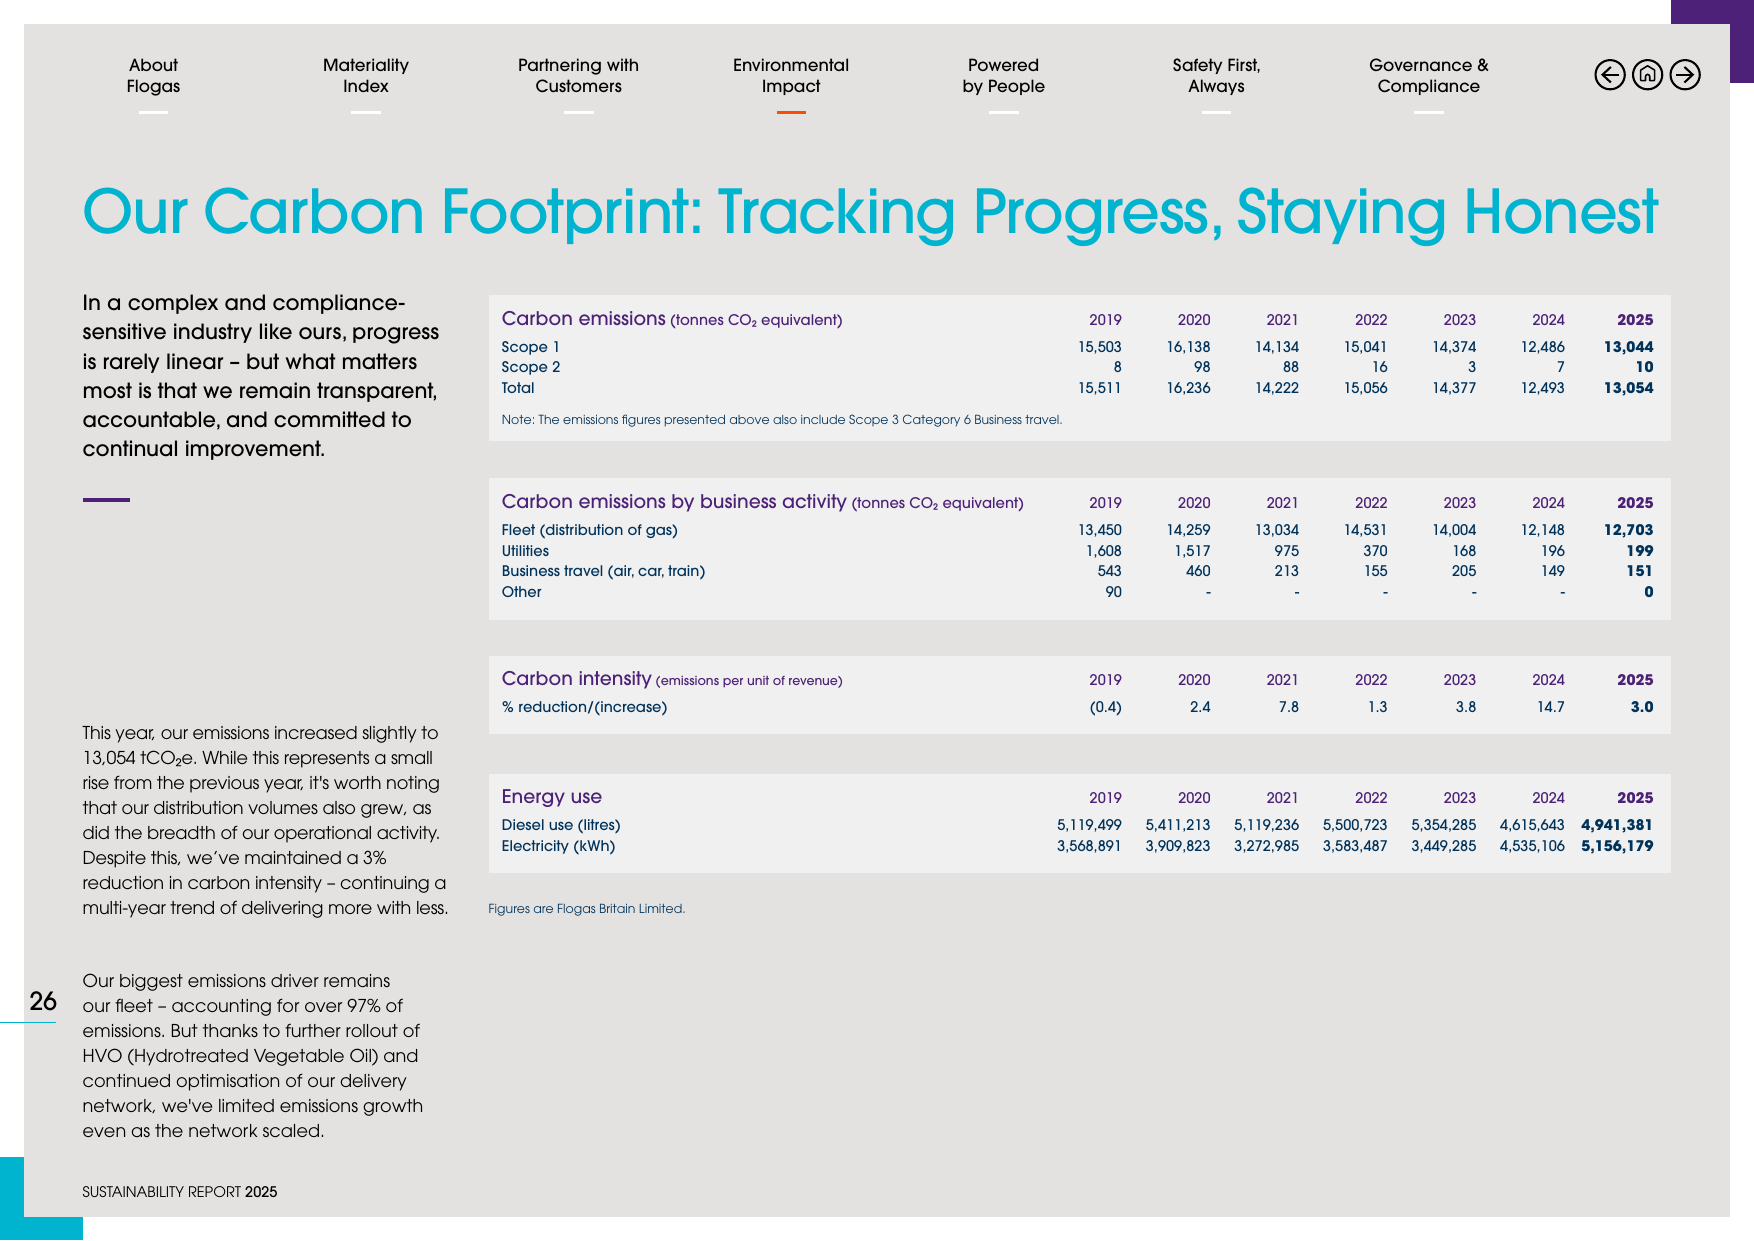Screen dimensions: 1754x1241
Task: Select the Energy use table heading
Action: [551, 797]
